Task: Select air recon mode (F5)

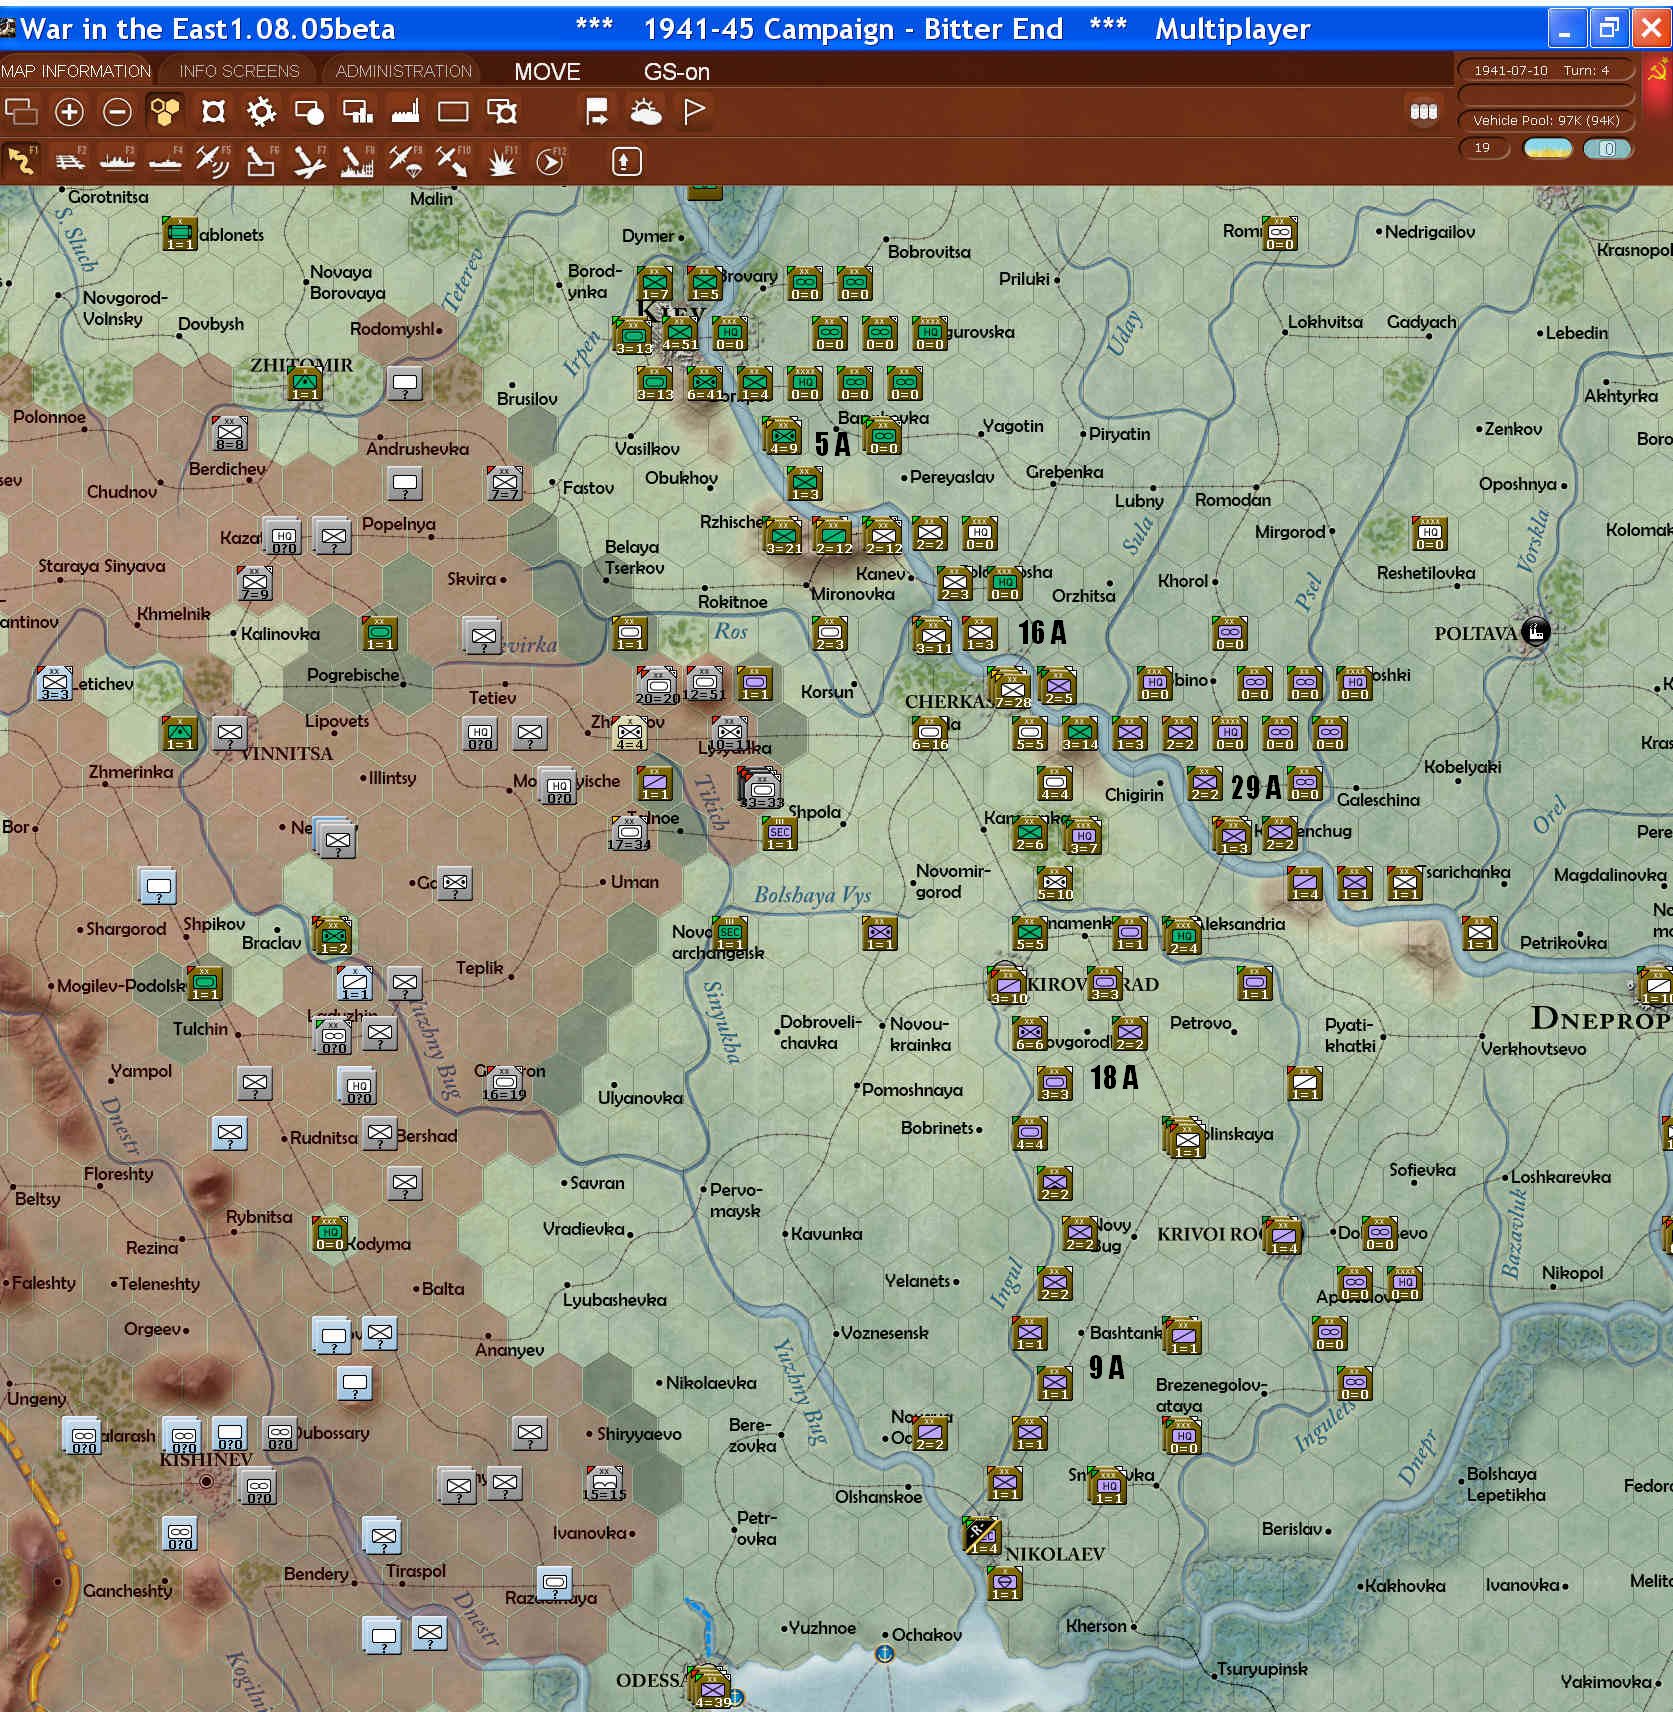Action: pyautogui.click(x=212, y=161)
